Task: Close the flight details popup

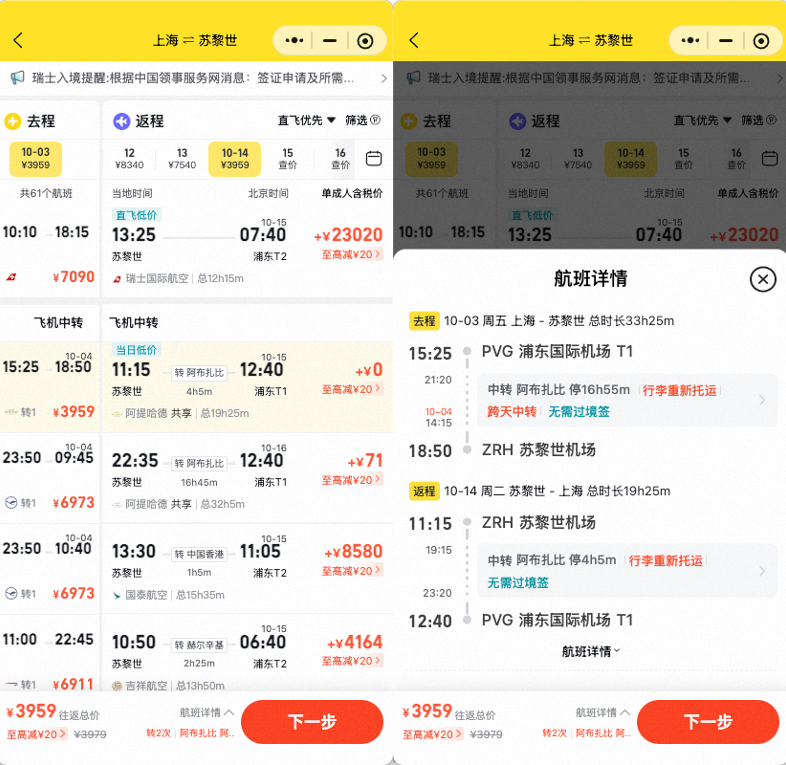Action: coord(763,279)
